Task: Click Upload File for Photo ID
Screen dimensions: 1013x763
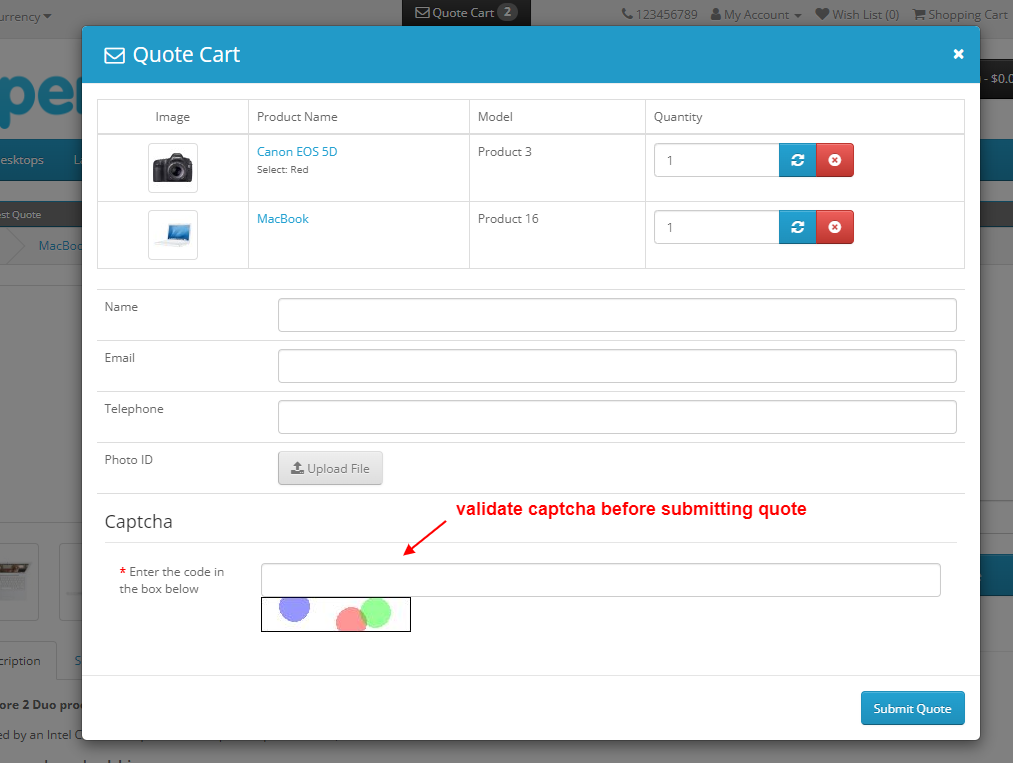Action: [x=330, y=468]
